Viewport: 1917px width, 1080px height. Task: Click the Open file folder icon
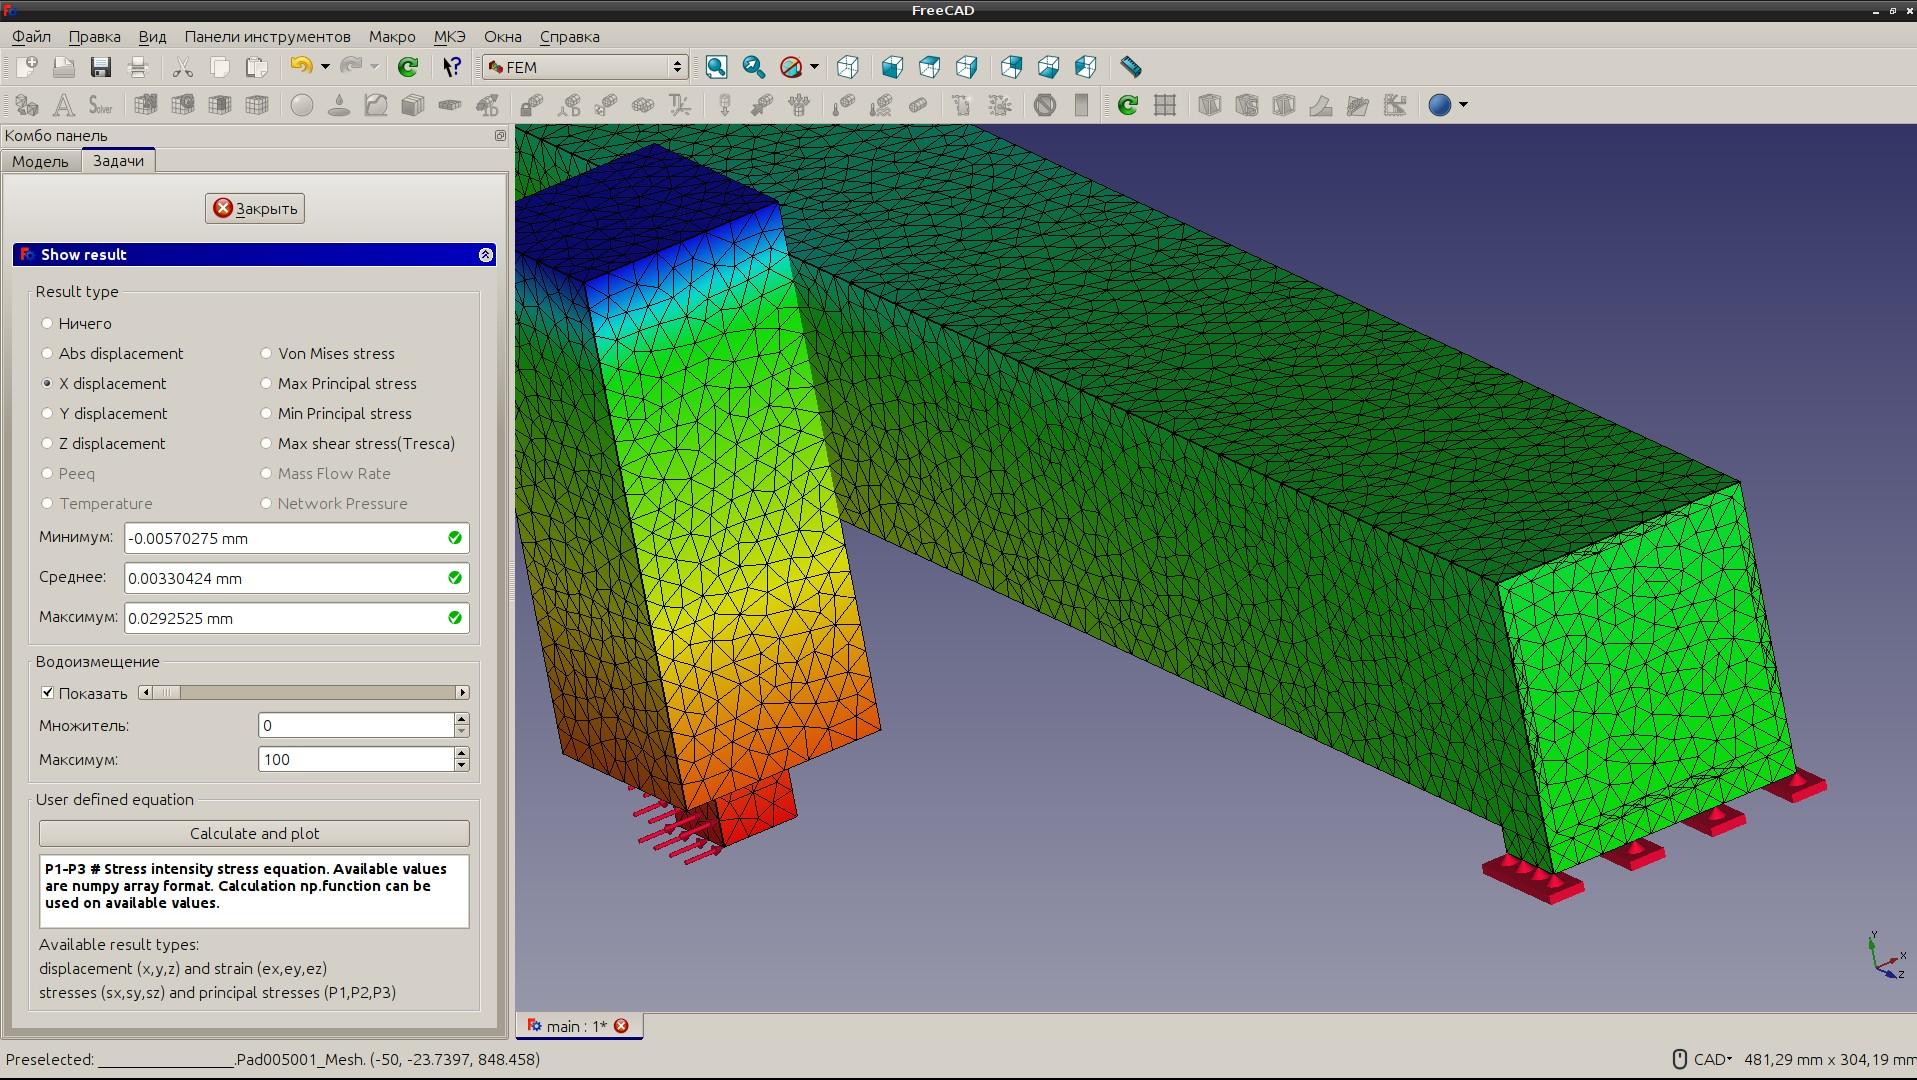[64, 67]
